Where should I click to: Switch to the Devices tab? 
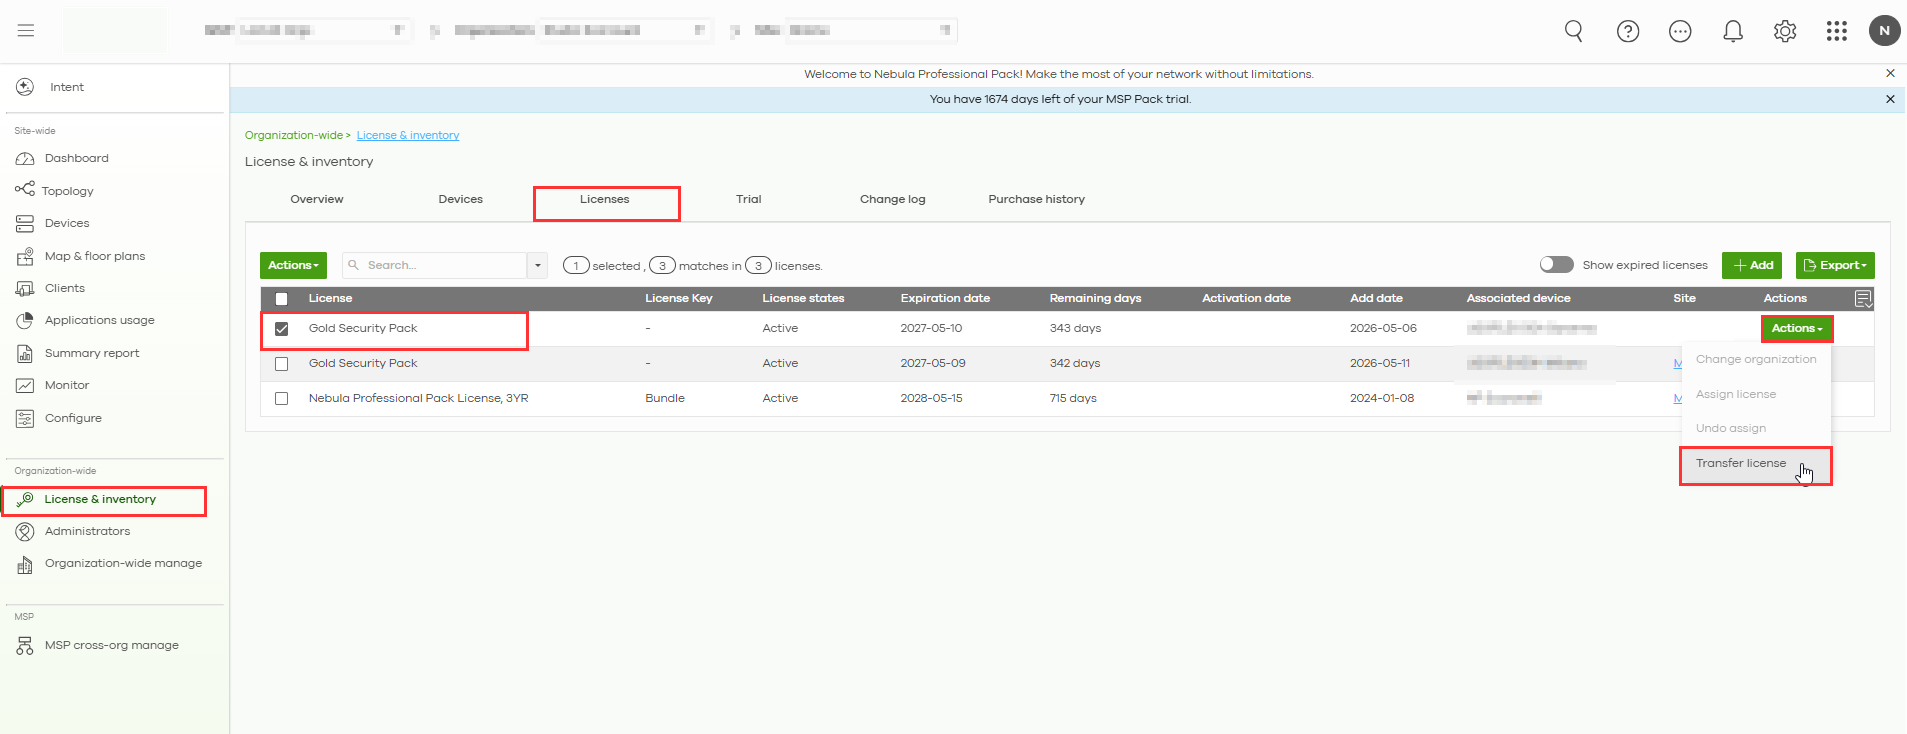(x=461, y=199)
